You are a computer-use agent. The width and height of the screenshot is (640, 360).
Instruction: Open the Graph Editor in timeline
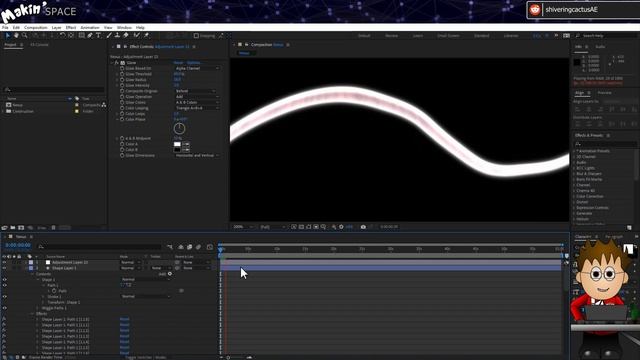[210, 247]
